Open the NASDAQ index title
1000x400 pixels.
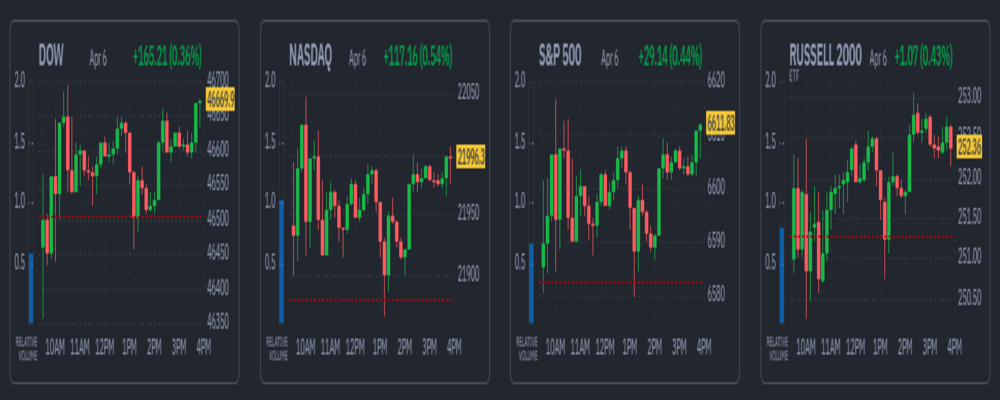tap(310, 57)
